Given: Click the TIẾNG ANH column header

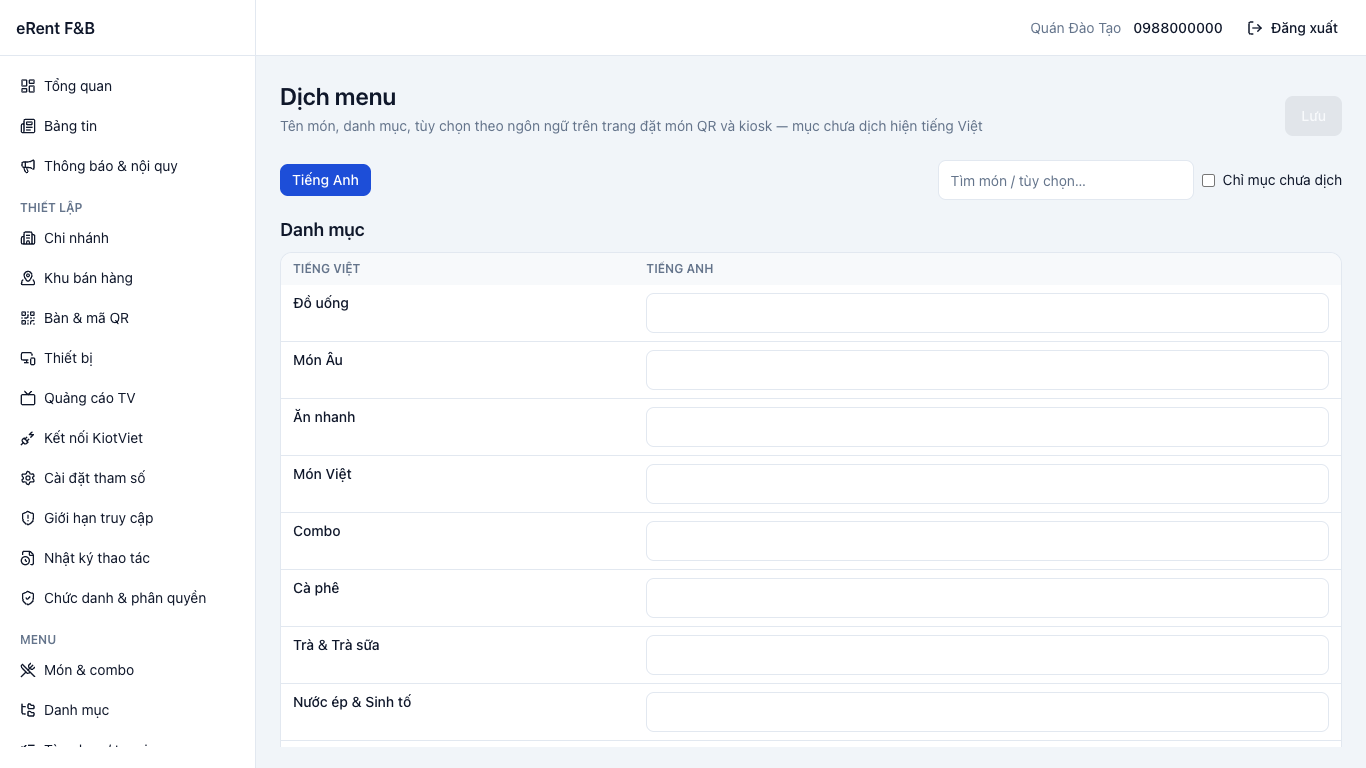Looking at the screenshot, I should [x=680, y=269].
